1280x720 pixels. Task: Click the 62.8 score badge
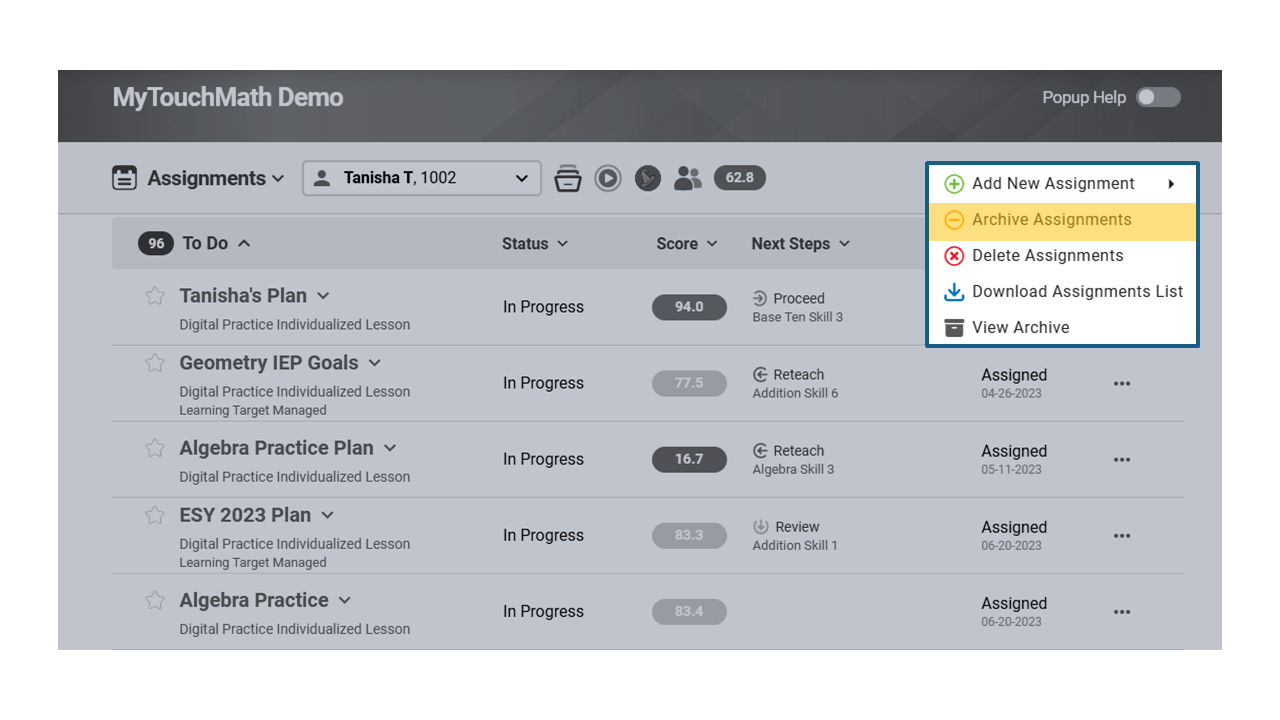(740, 178)
